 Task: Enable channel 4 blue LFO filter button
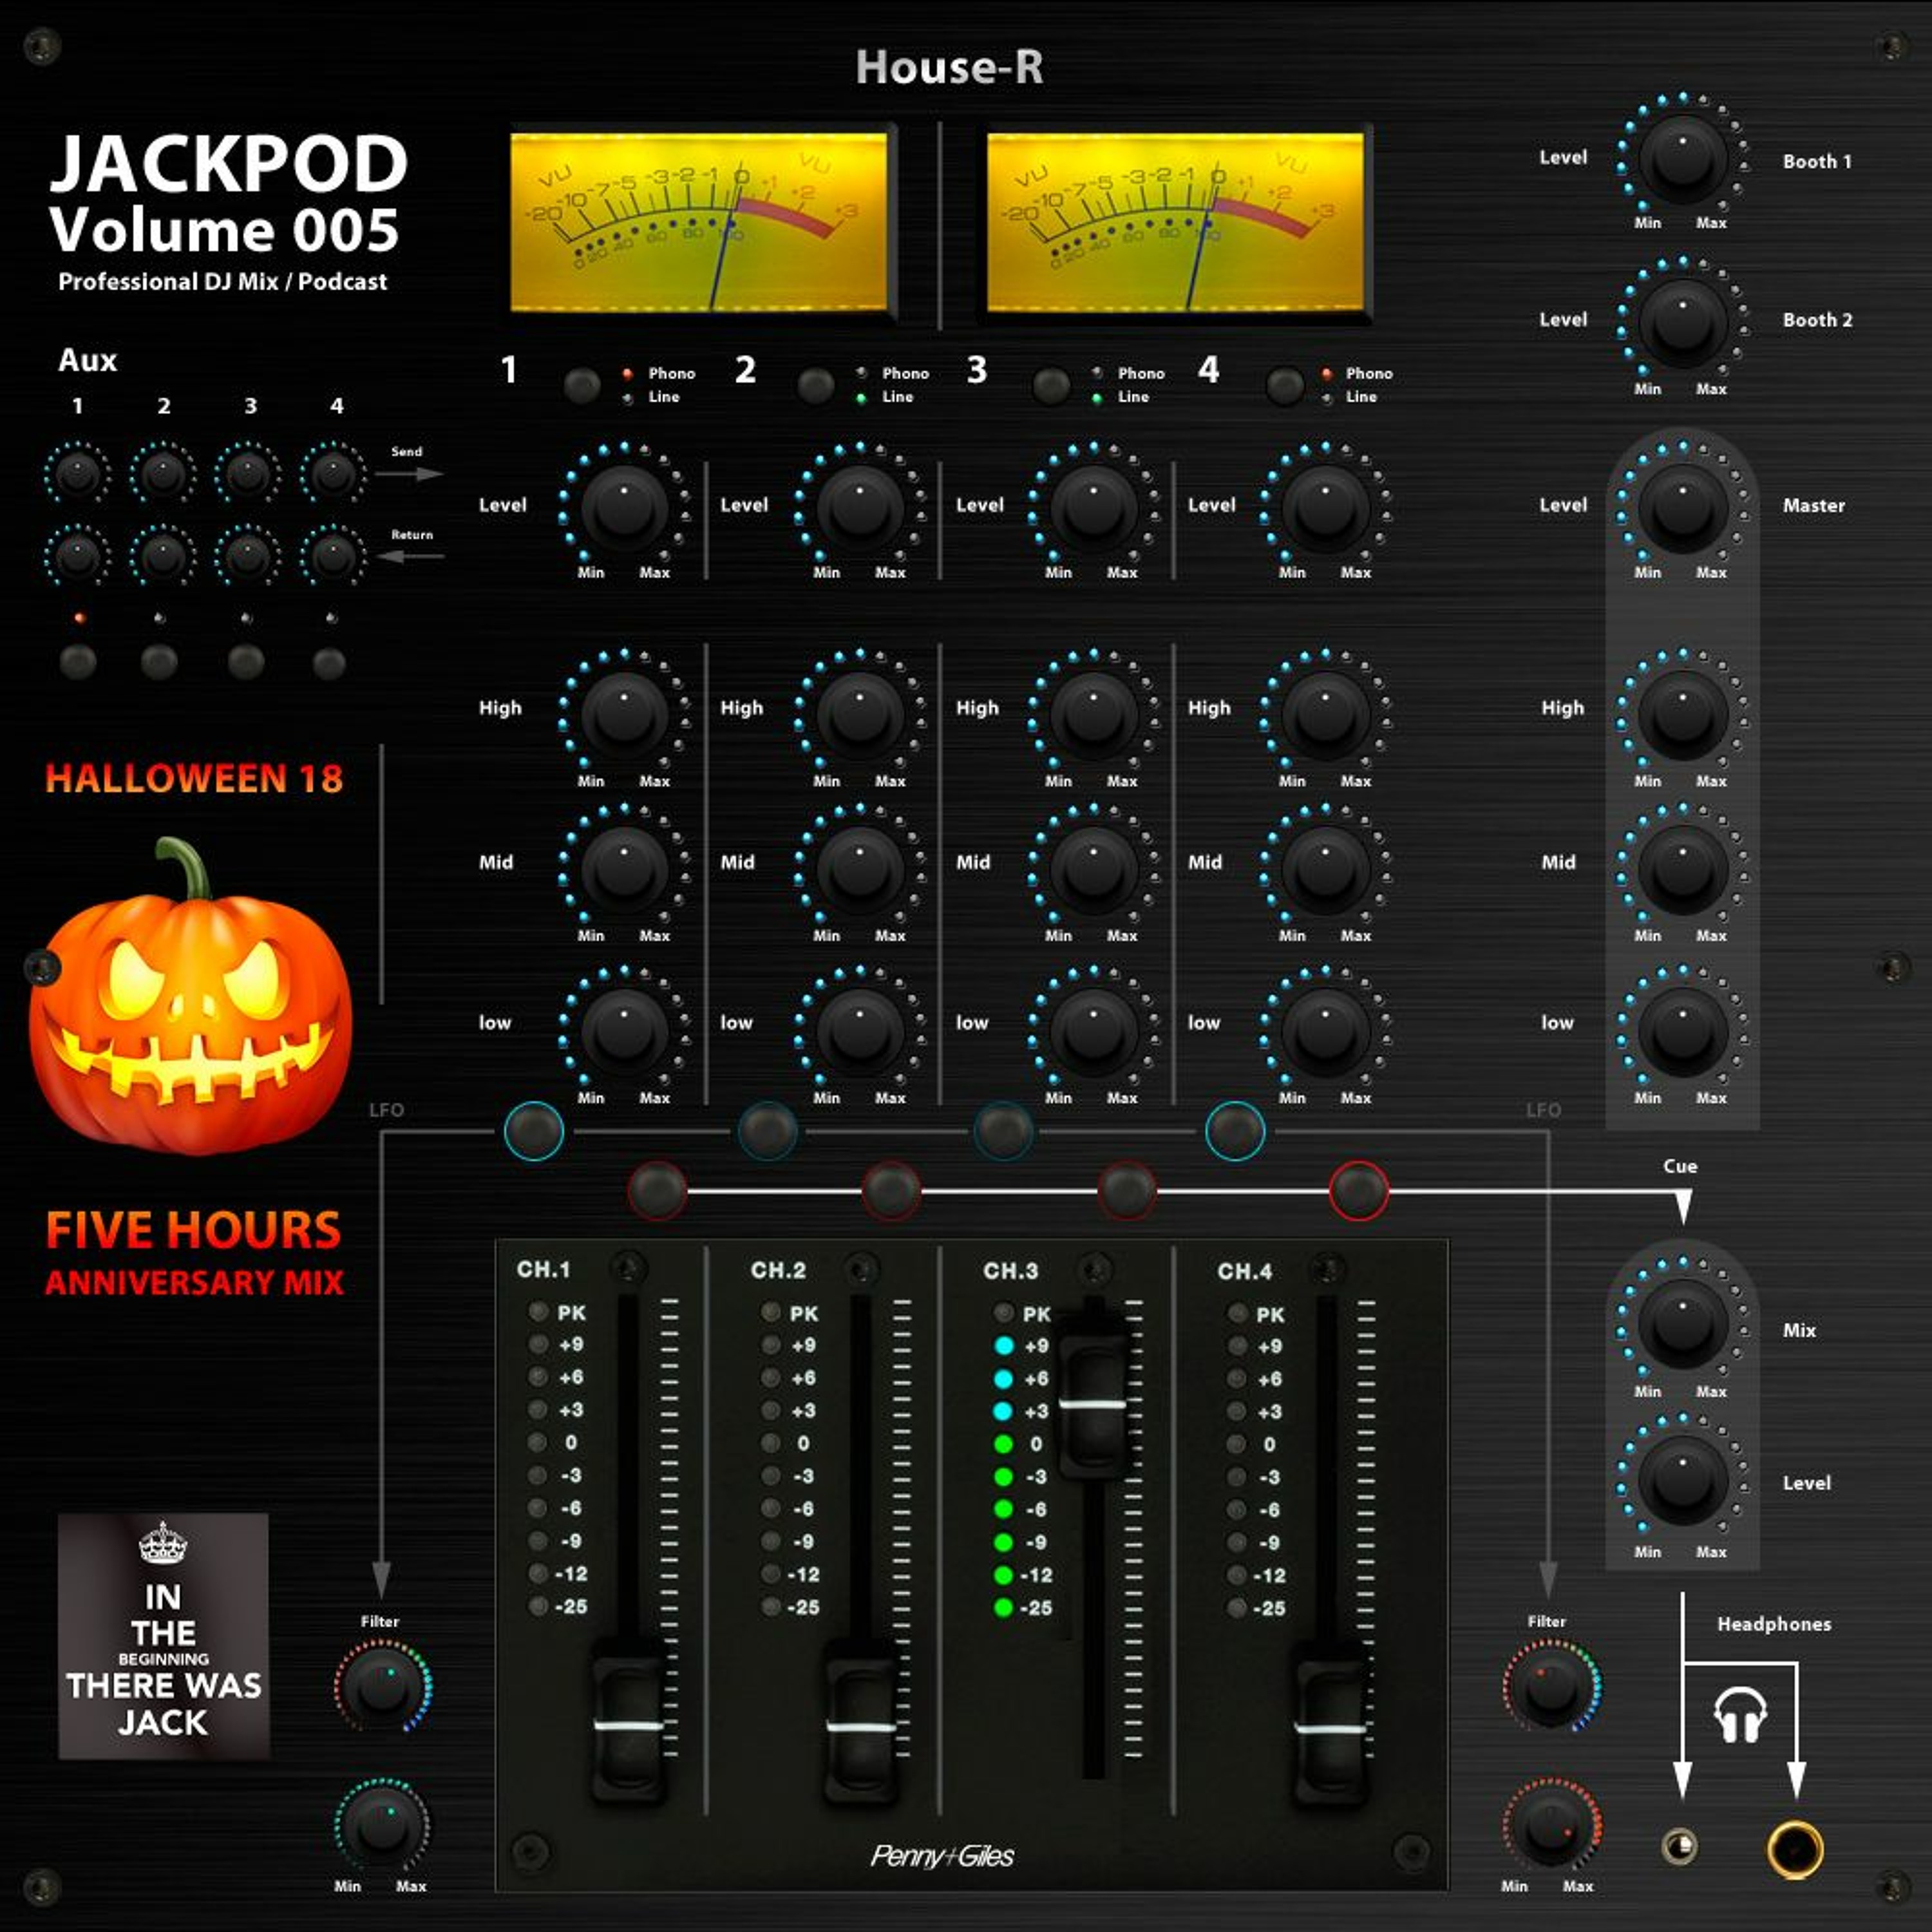coord(1236,1131)
